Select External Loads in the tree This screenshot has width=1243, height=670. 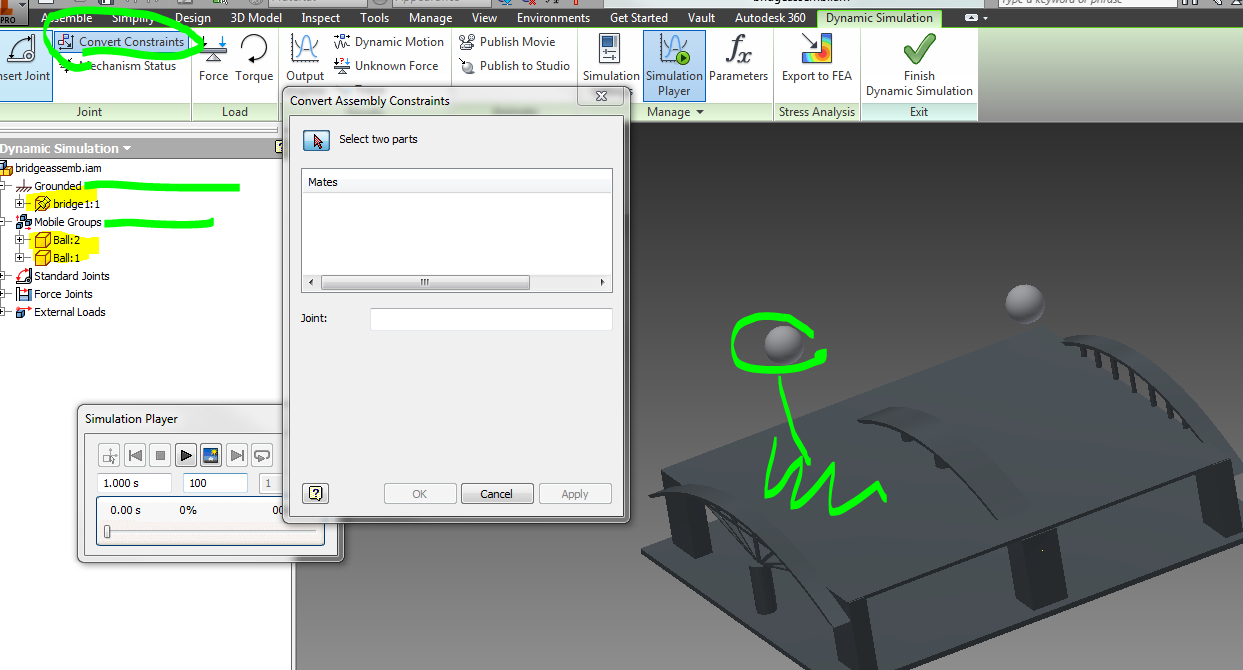pyautogui.click(x=69, y=312)
